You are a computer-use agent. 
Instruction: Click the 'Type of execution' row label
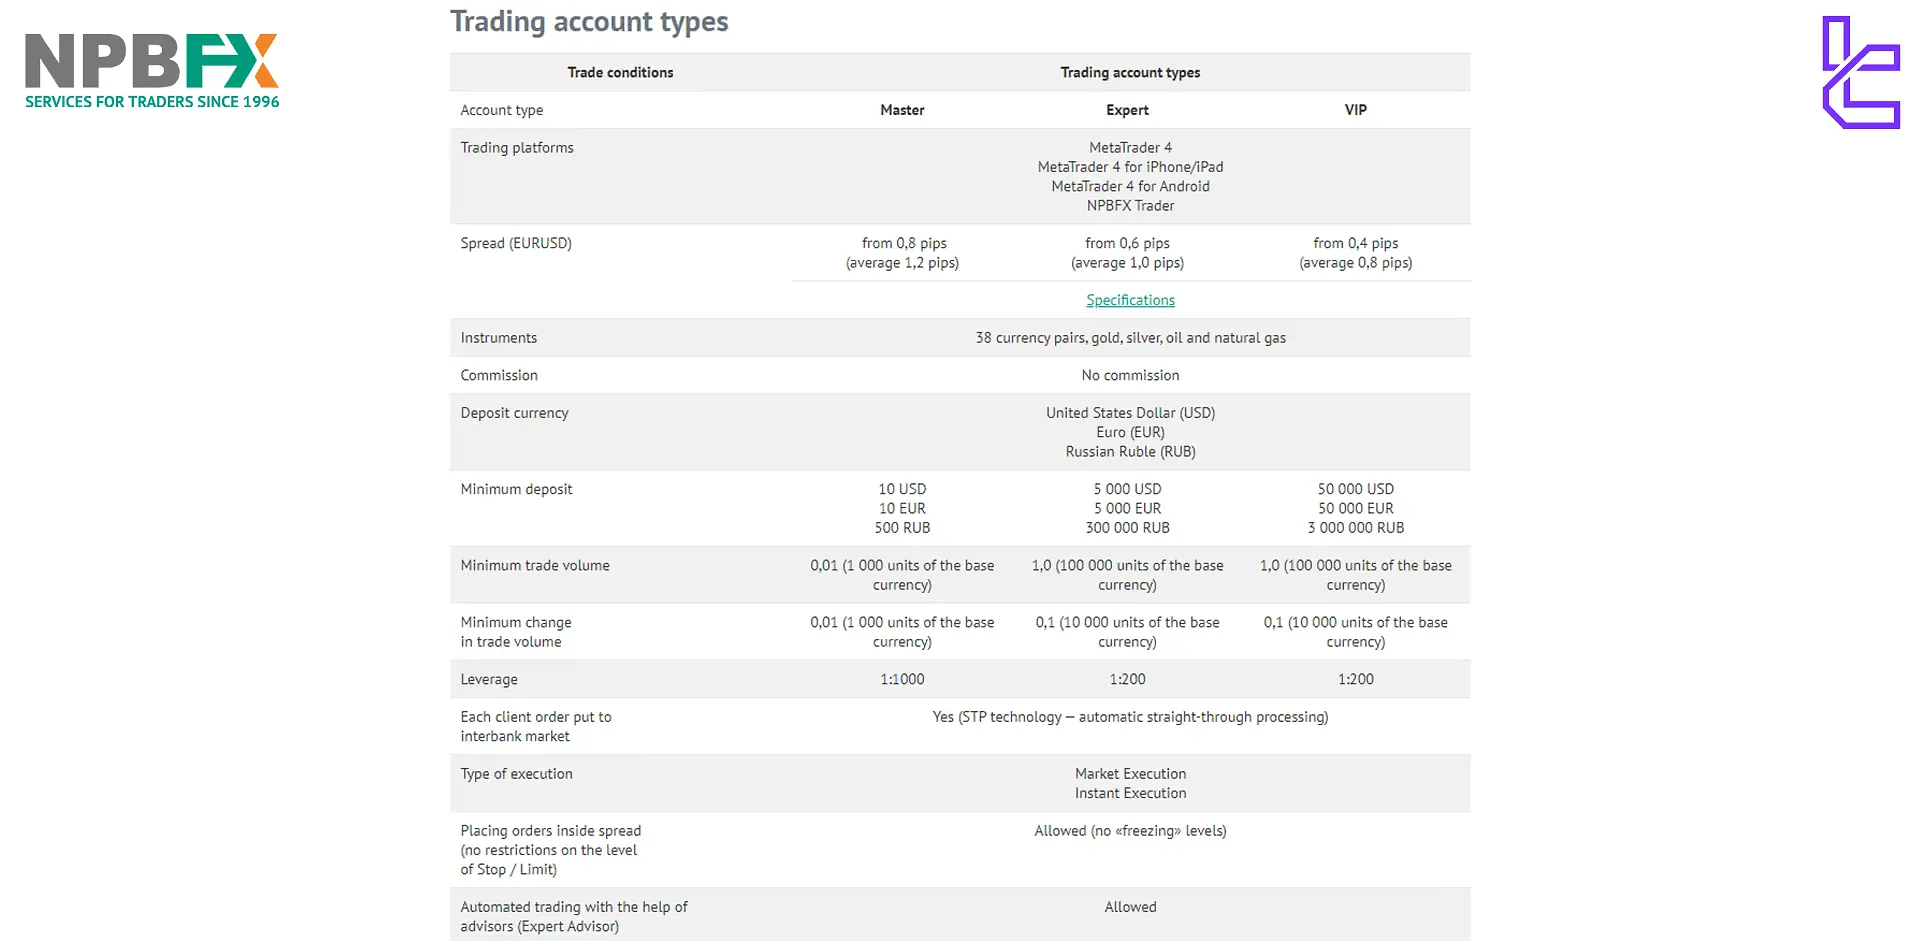point(516,774)
